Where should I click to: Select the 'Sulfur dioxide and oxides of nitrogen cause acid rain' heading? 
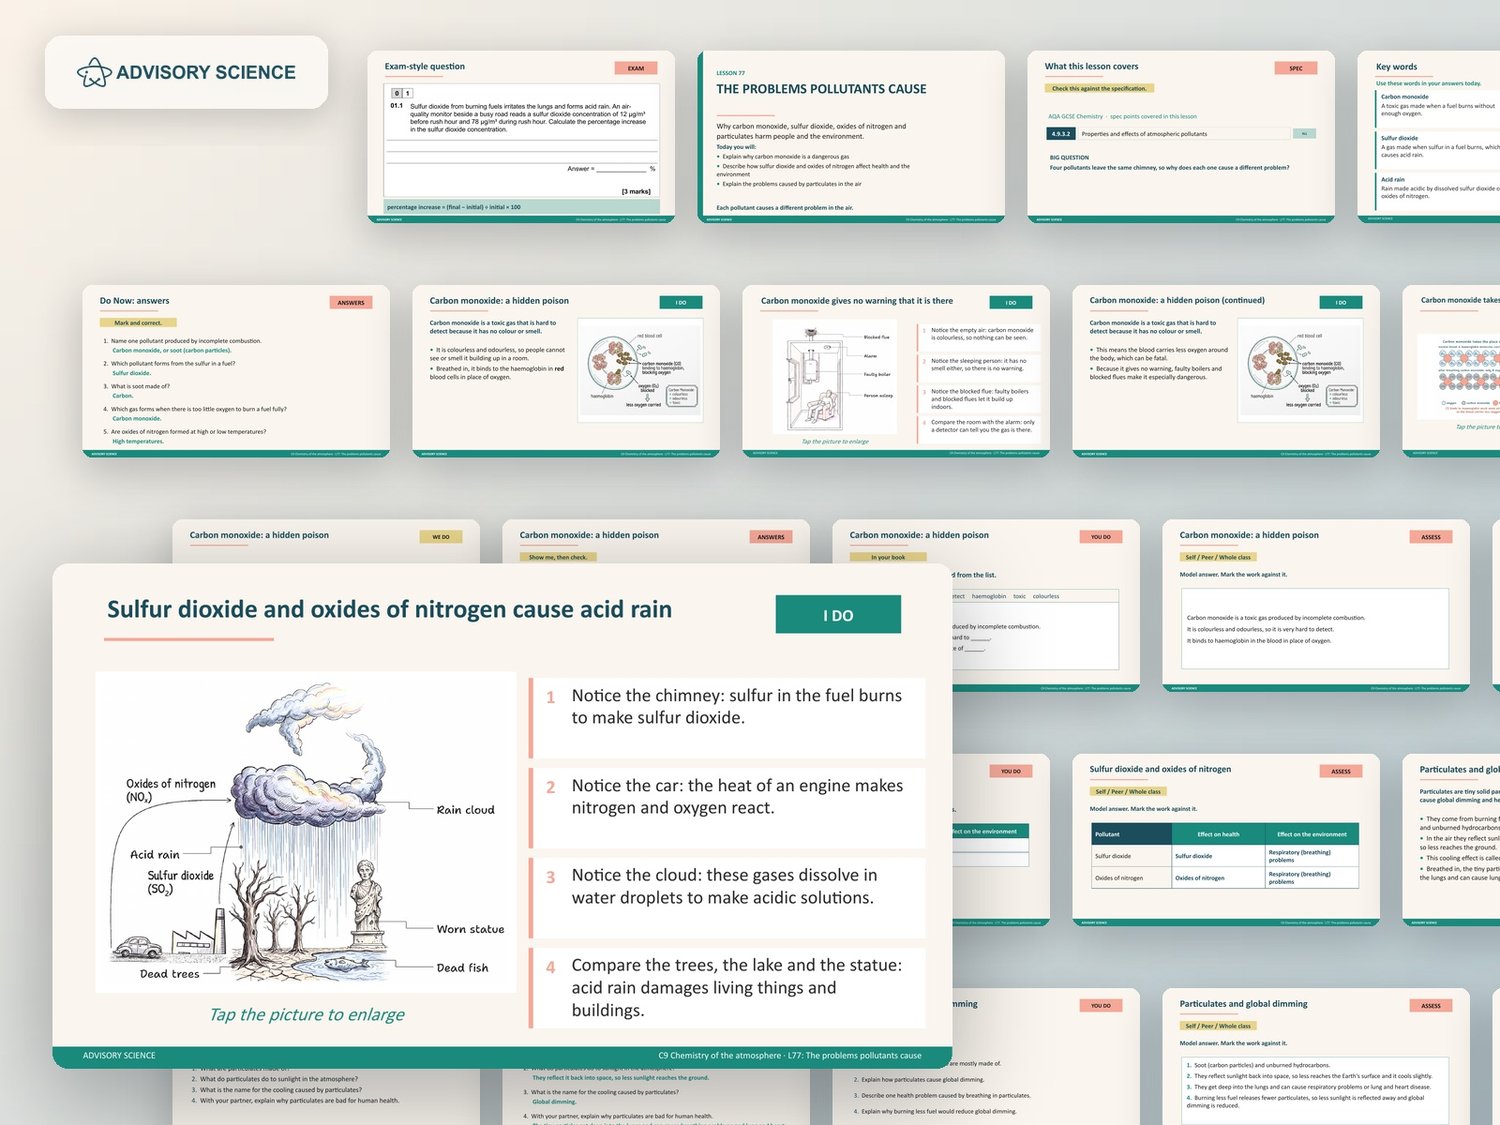389,610
